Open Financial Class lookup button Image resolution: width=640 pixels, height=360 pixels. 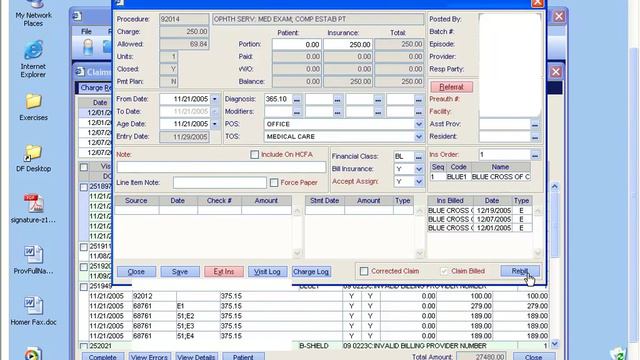[418, 156]
